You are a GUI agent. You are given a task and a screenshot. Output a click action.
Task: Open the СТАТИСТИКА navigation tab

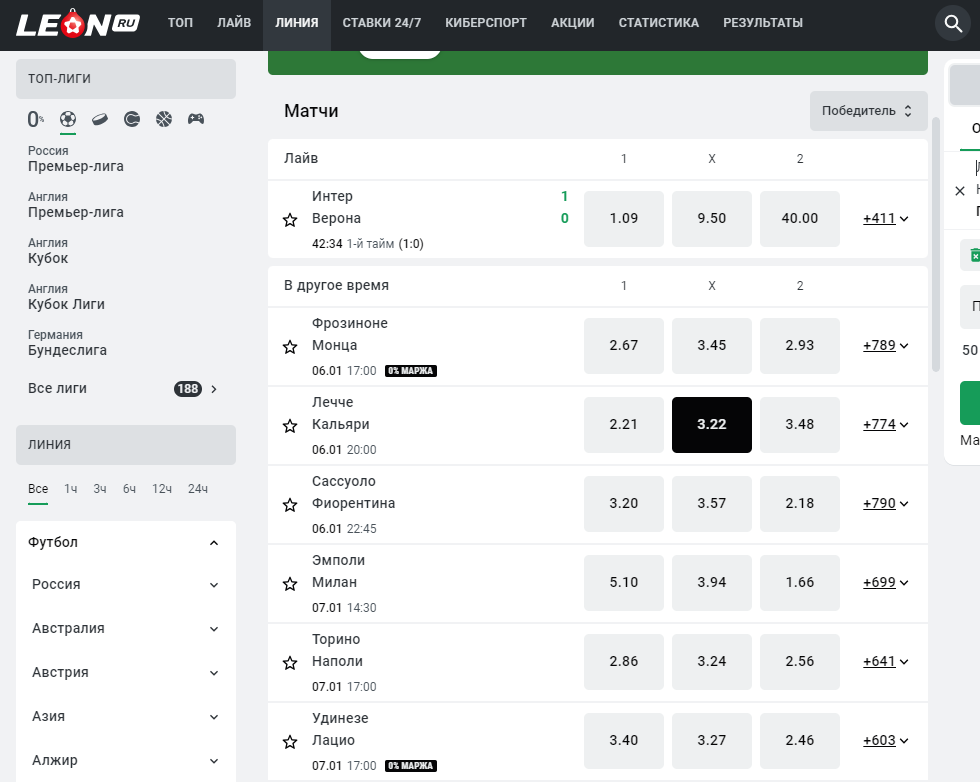point(659,23)
